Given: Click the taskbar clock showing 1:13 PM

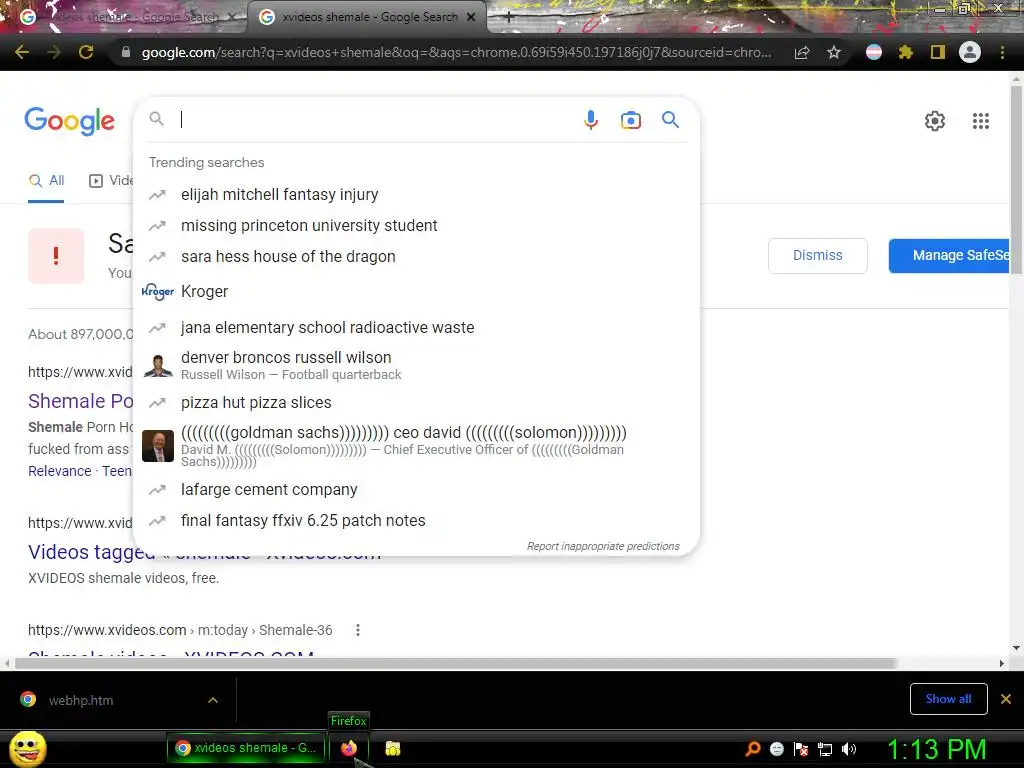Looking at the screenshot, I should [936, 749].
